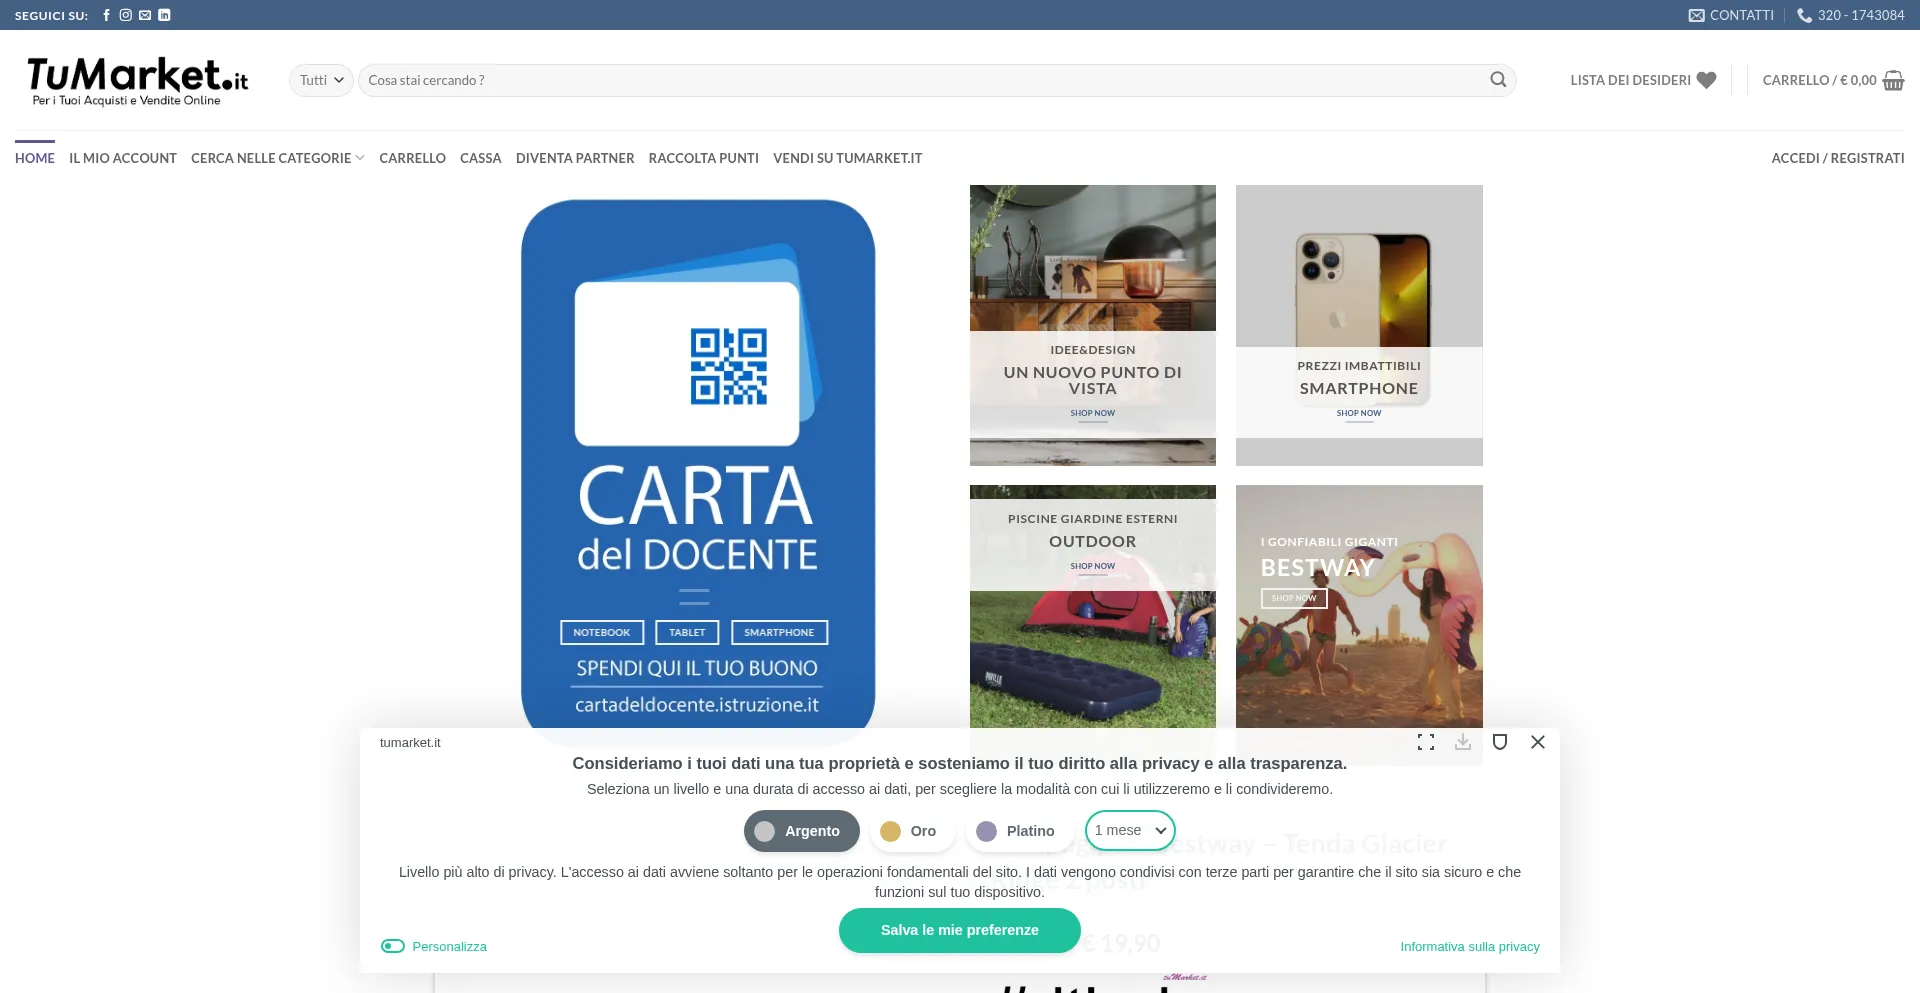Toggle the Personalizza switch
Screen dimensions: 1920x993
[393, 946]
